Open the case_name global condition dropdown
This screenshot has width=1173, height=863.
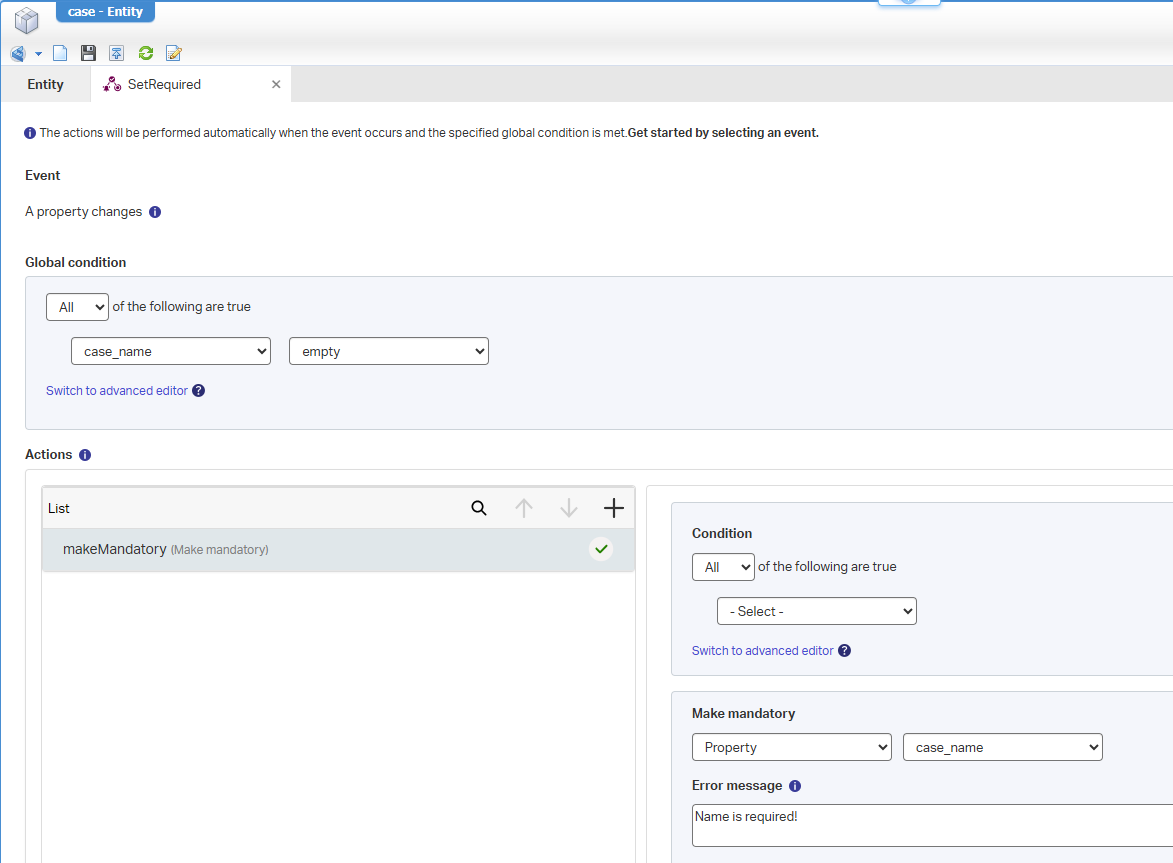click(171, 351)
